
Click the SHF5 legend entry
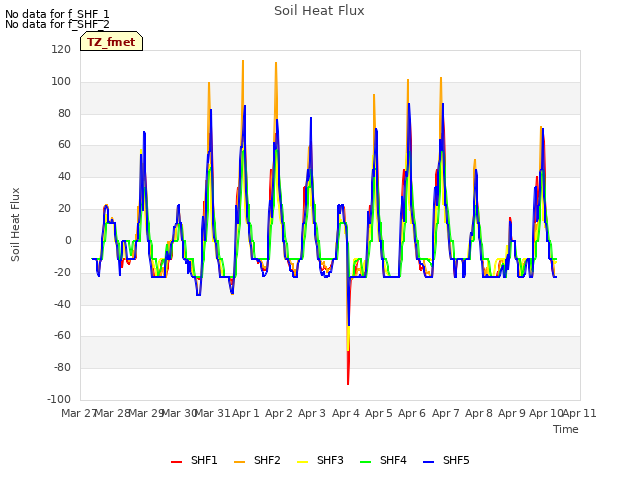click(446, 460)
